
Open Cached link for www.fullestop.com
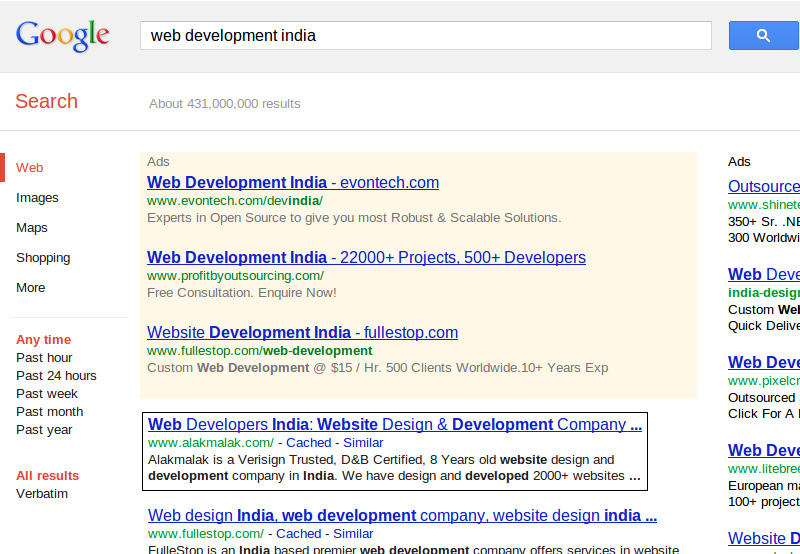point(298,534)
